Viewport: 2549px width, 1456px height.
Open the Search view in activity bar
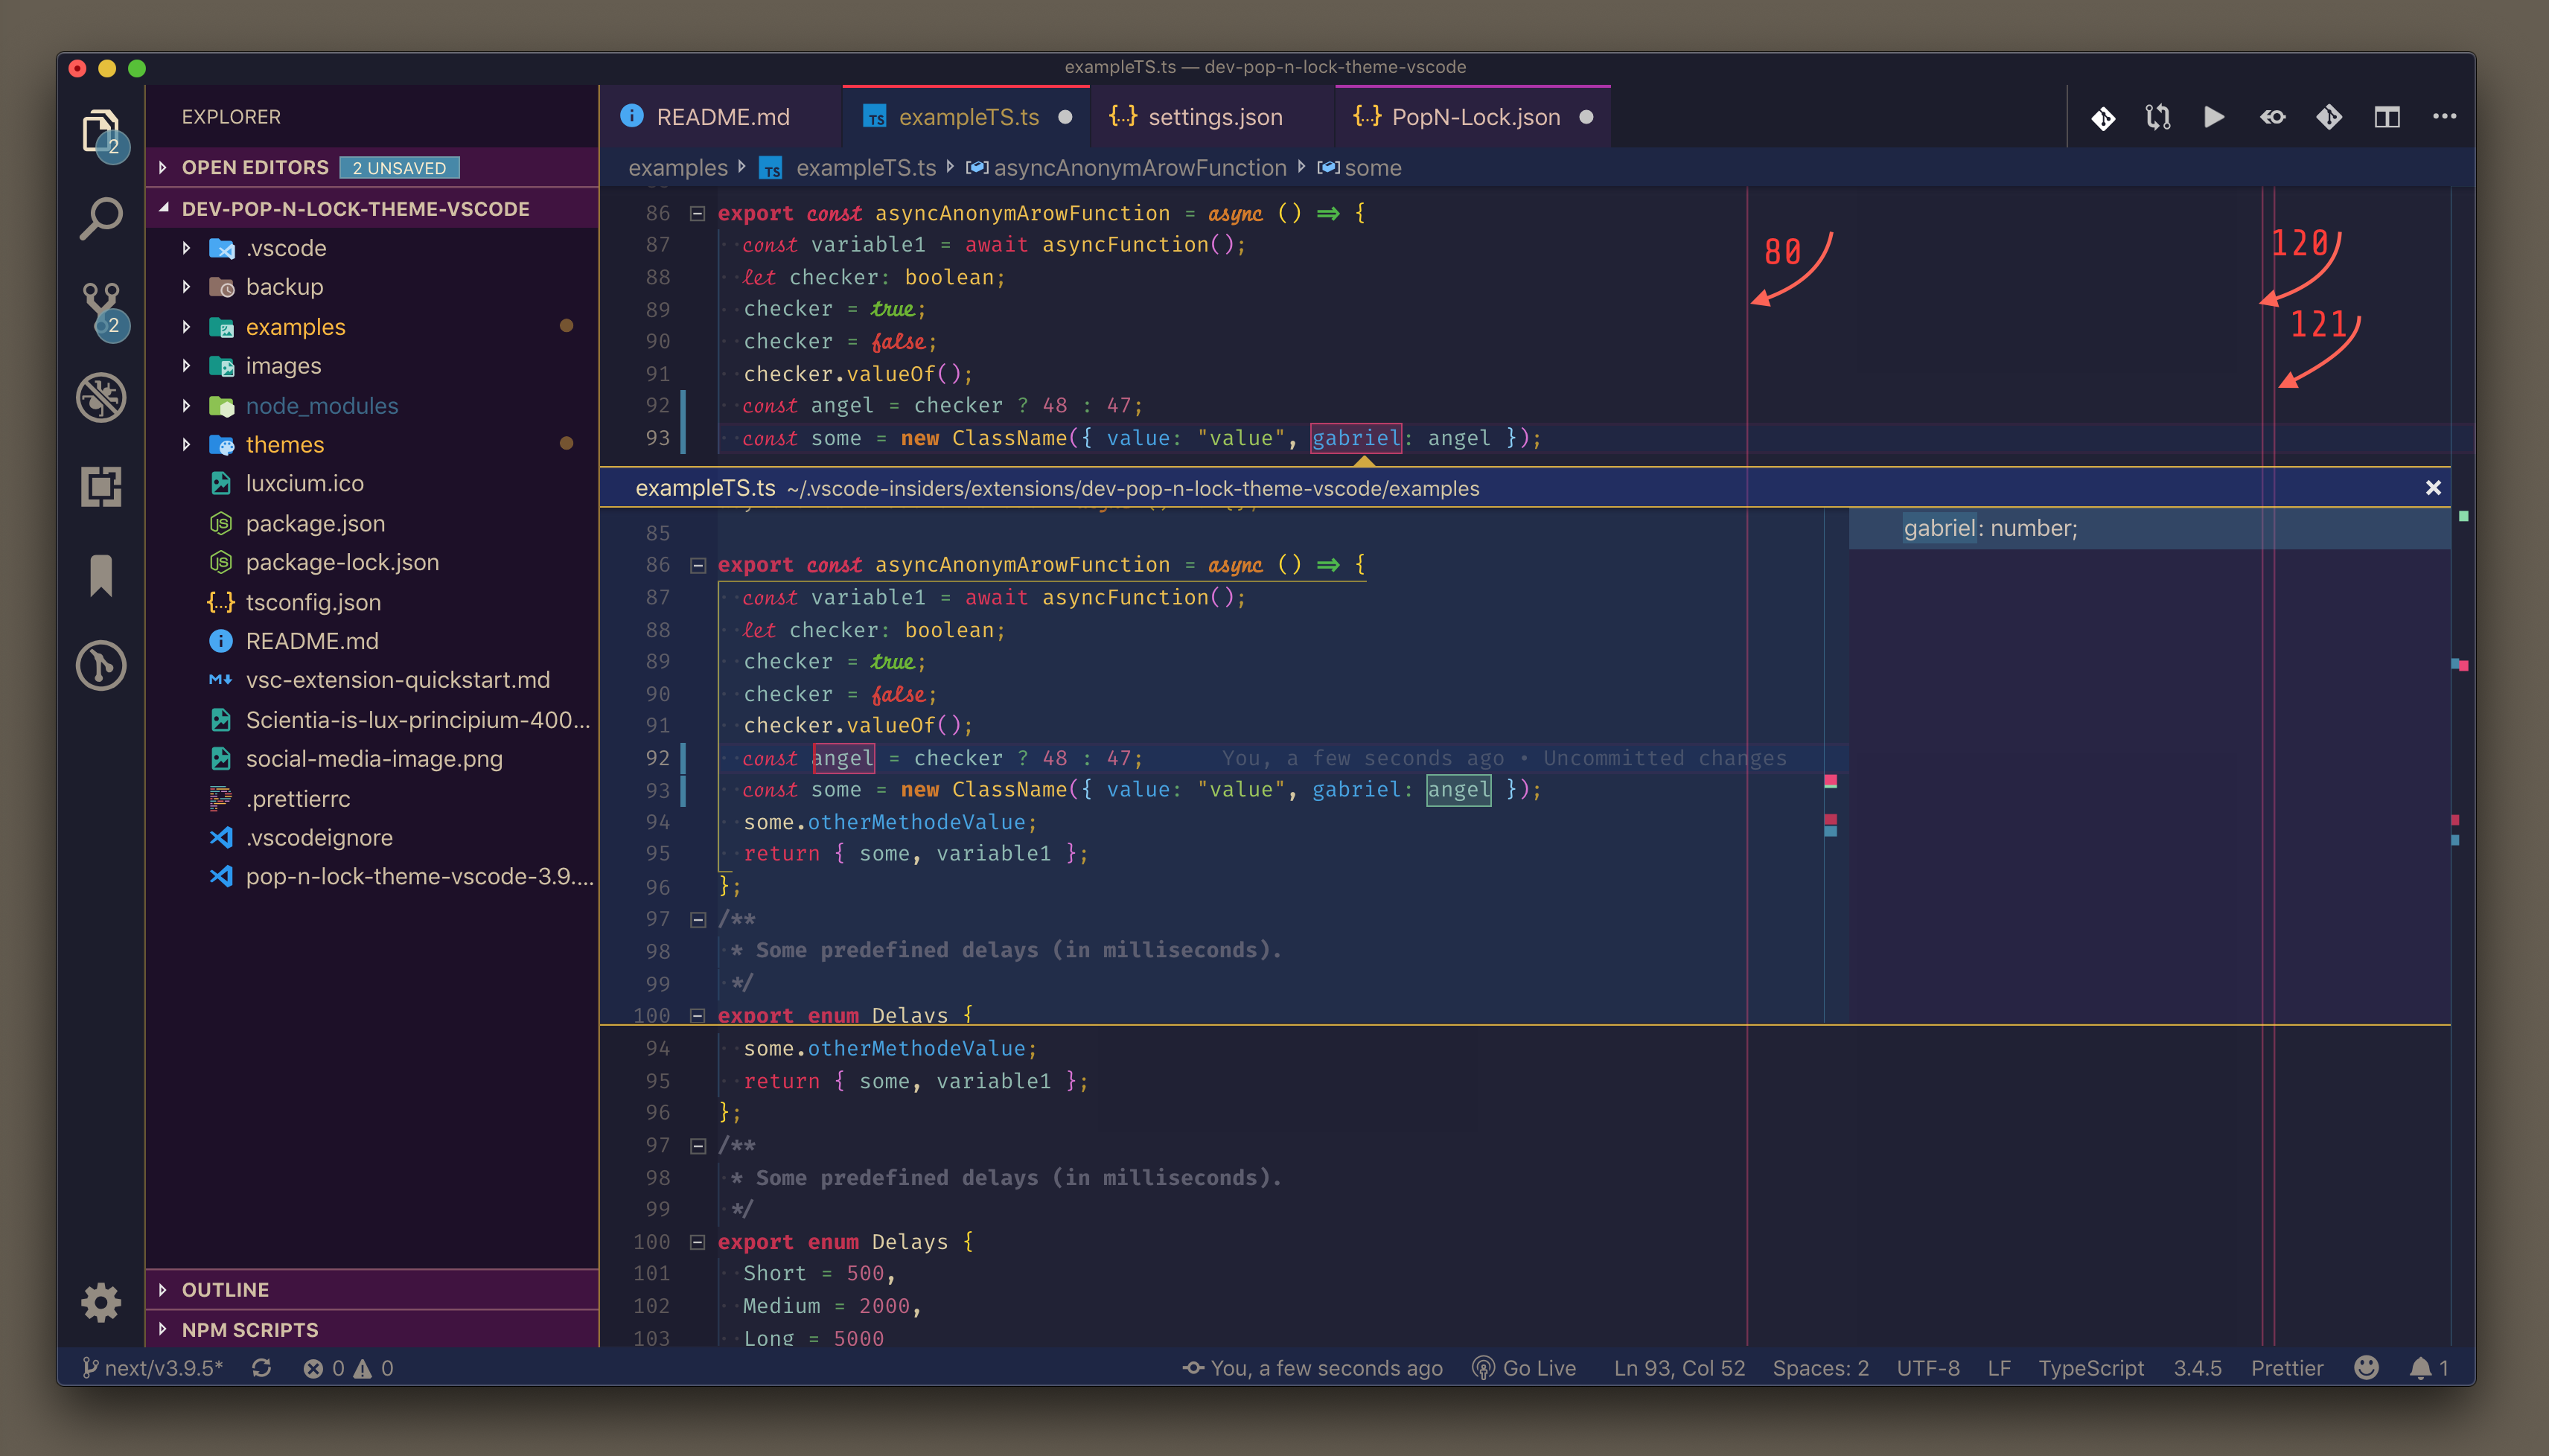tap(101, 218)
